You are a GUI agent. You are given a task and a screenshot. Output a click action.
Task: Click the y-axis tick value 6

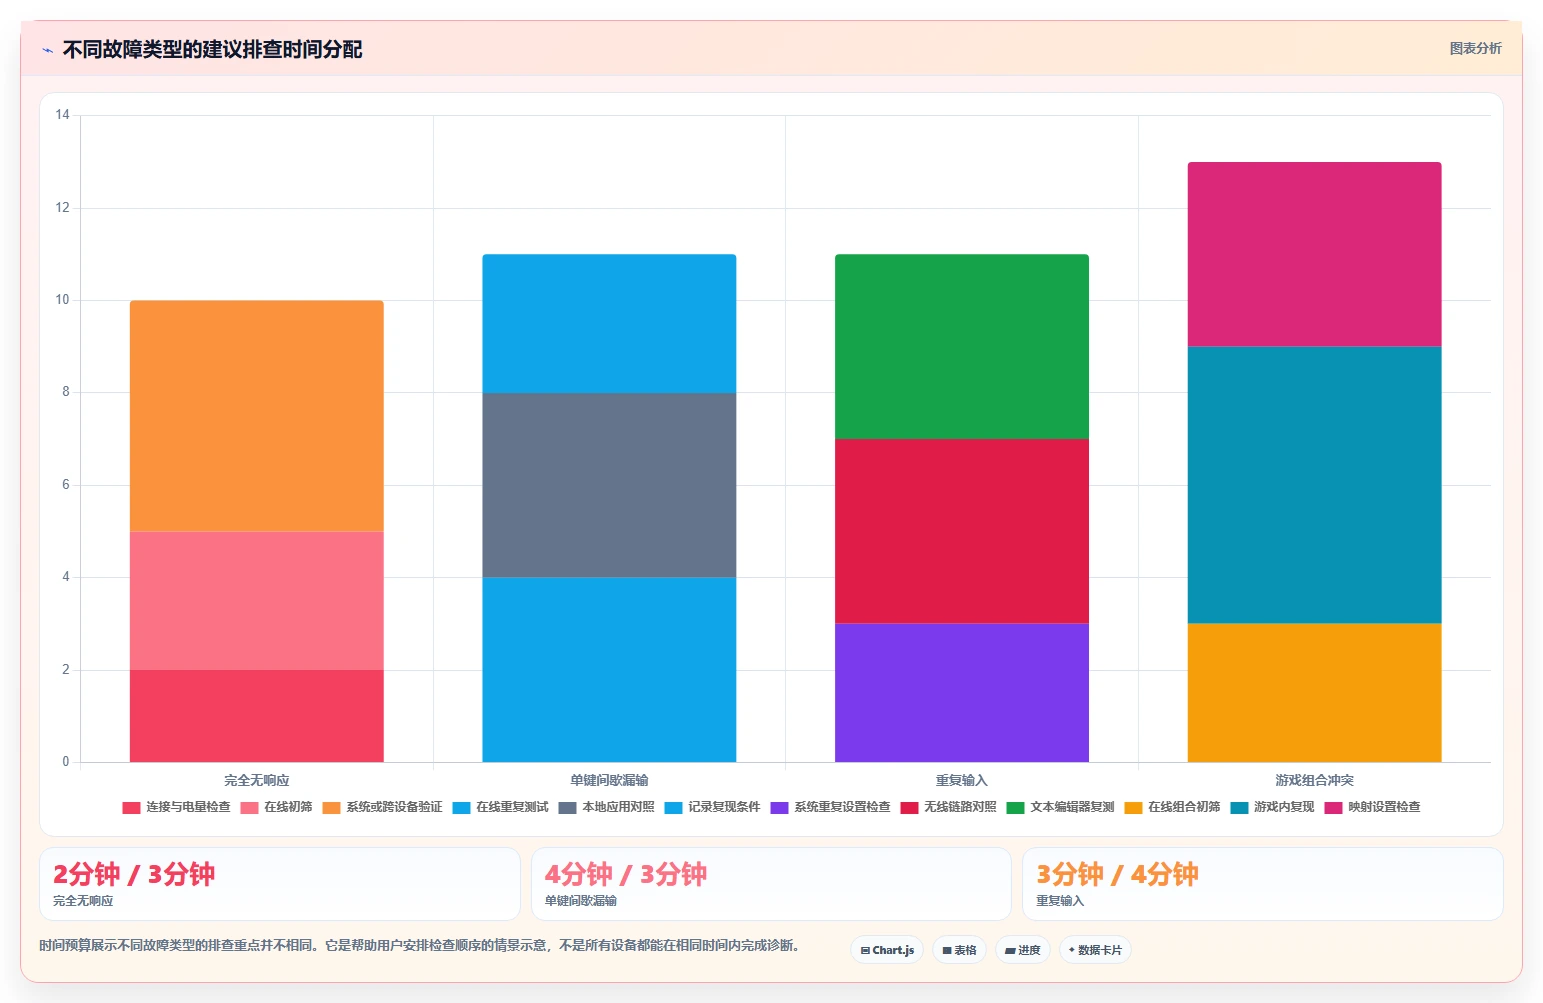pos(66,485)
